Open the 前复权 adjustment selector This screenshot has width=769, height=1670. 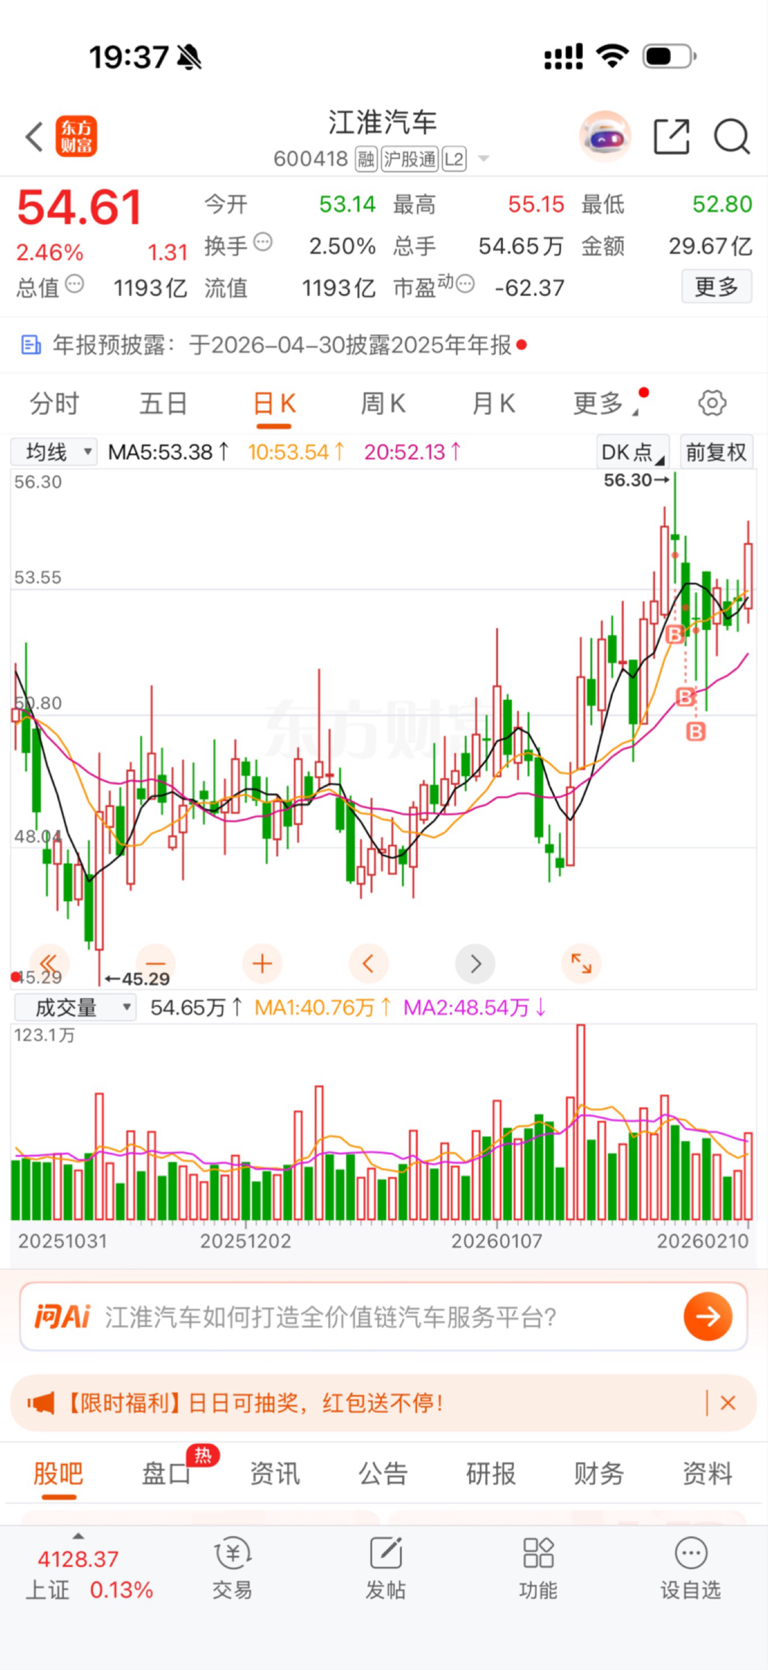click(716, 452)
